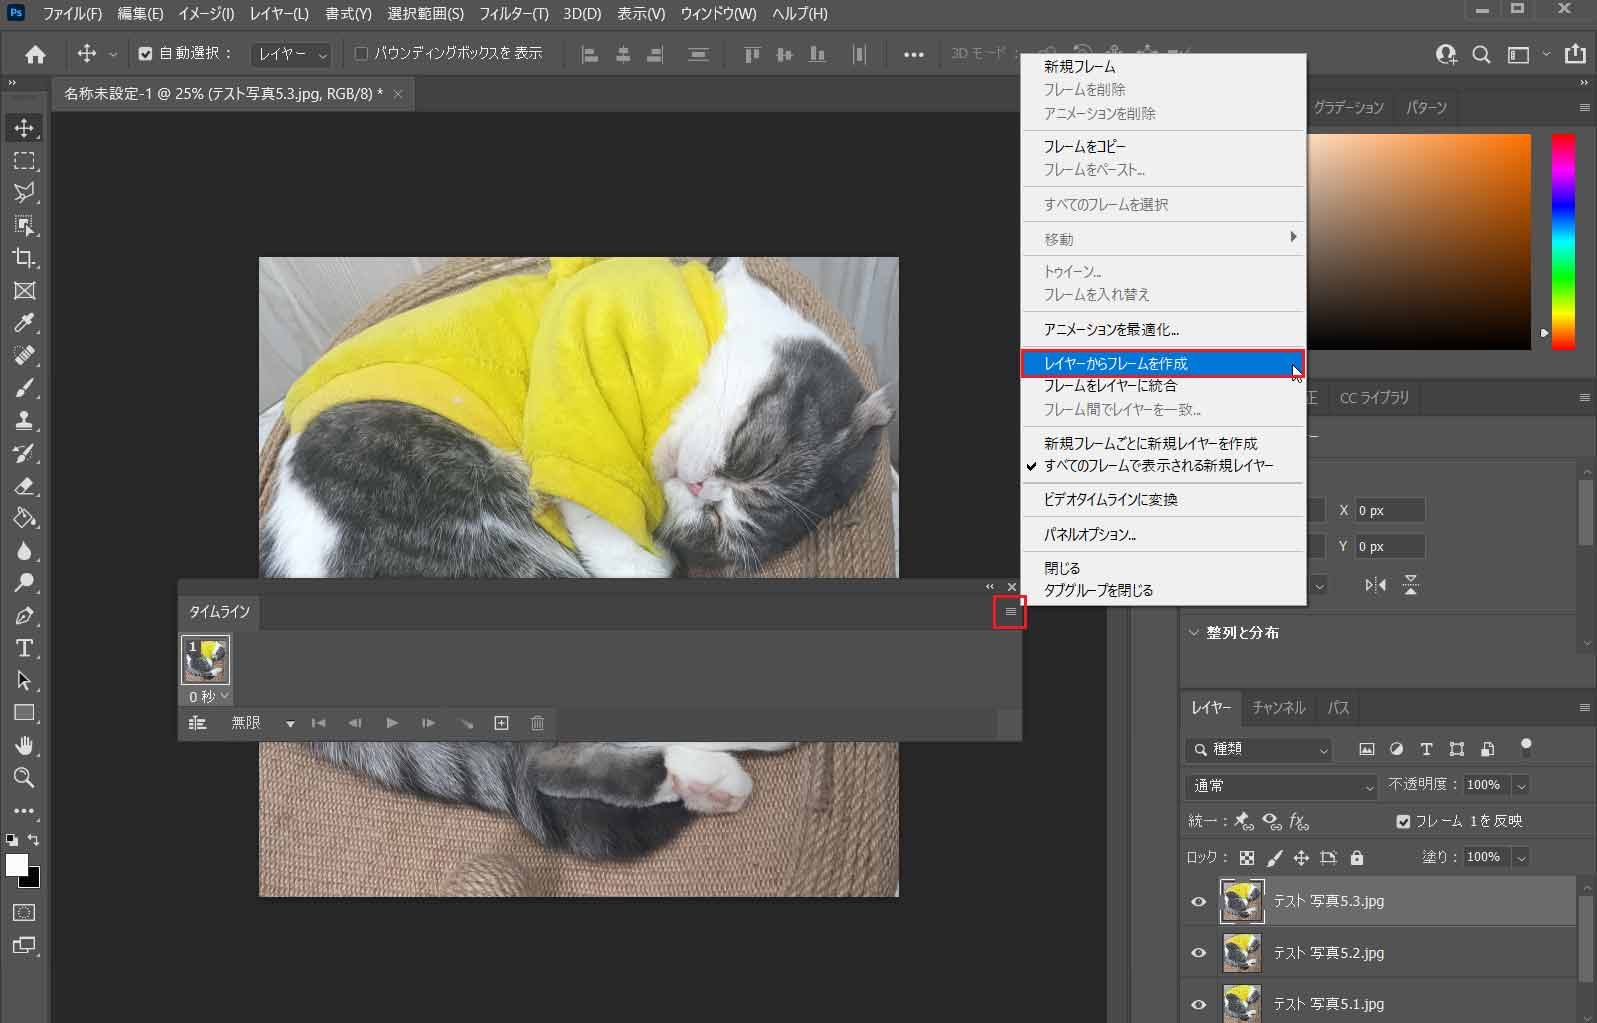Viewport: 1597px width, 1023px height.
Task: Select the Zoom tool in toolbar
Action: [24, 777]
